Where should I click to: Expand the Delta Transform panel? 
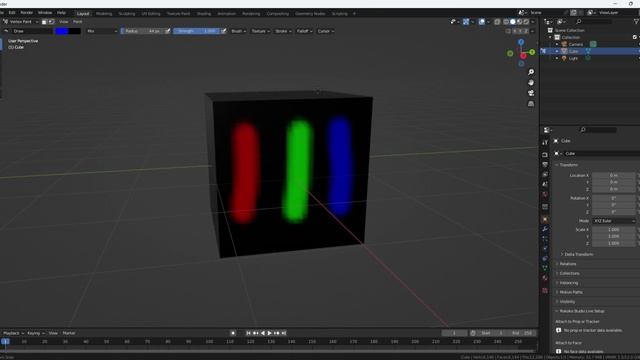(x=578, y=254)
